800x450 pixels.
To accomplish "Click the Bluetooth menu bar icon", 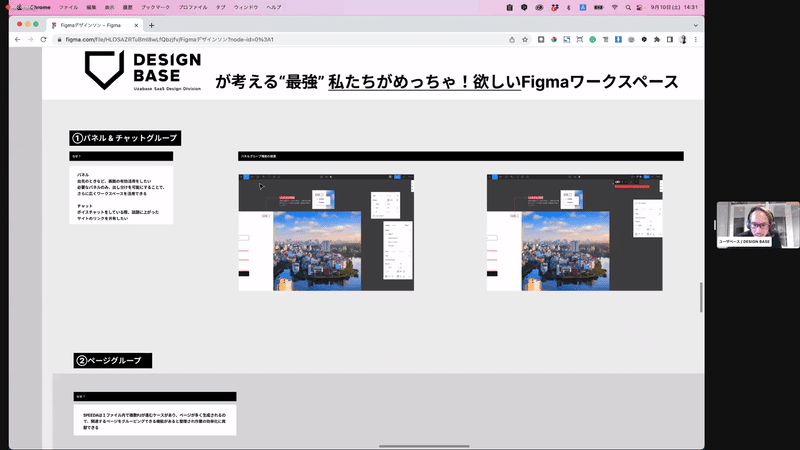I will point(568,7).
